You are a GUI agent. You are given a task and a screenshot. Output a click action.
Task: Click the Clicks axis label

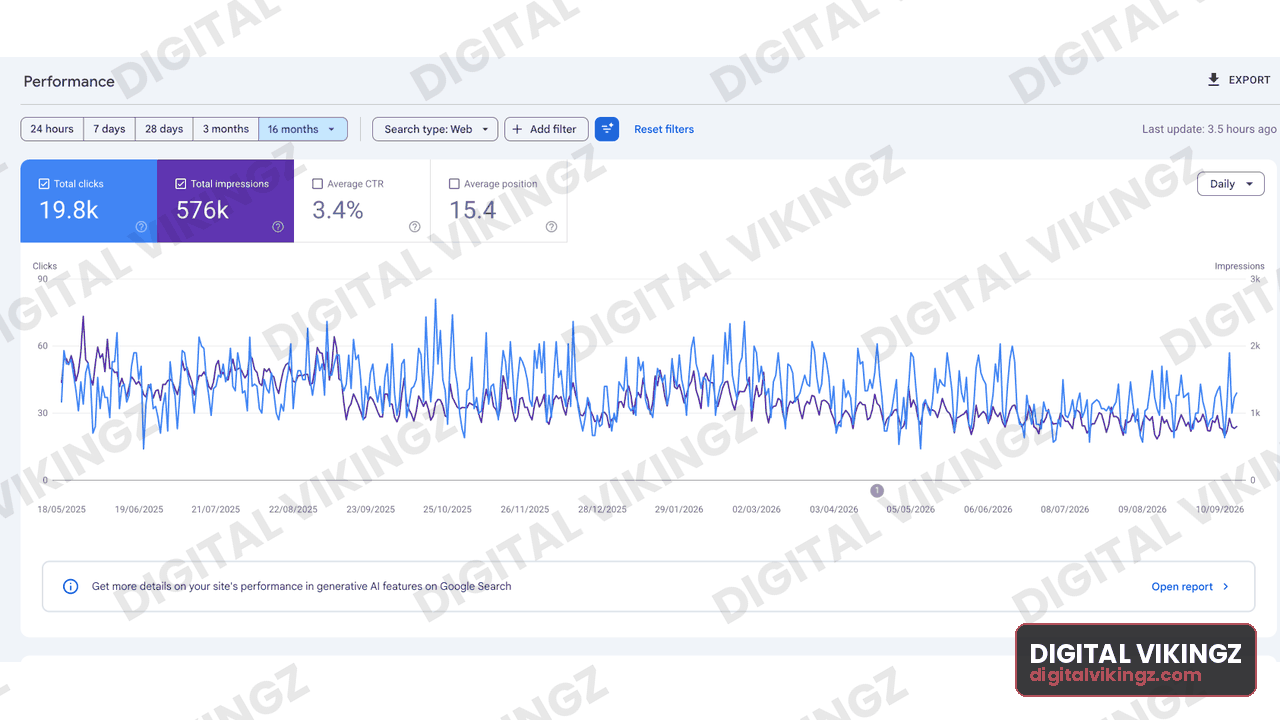click(45, 266)
